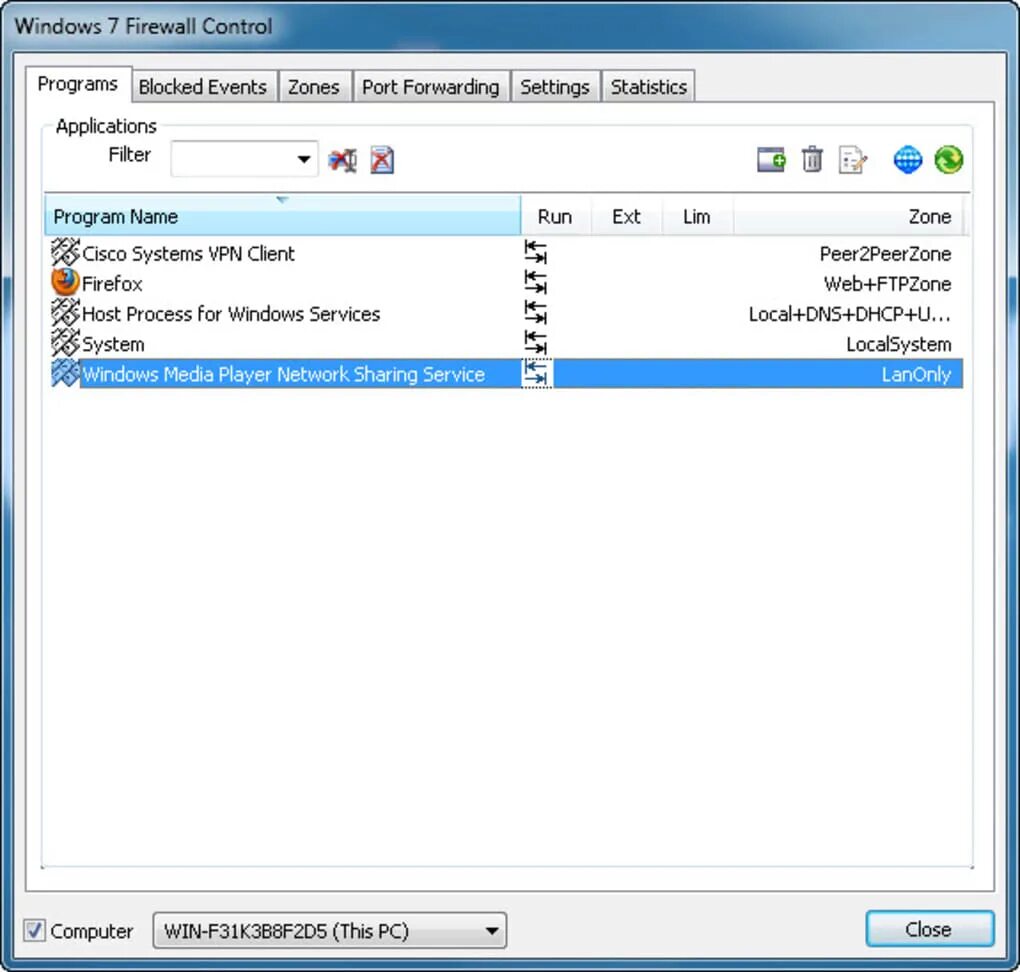Click the add application icon with green plus
Image resolution: width=1020 pixels, height=972 pixels.
(772, 160)
